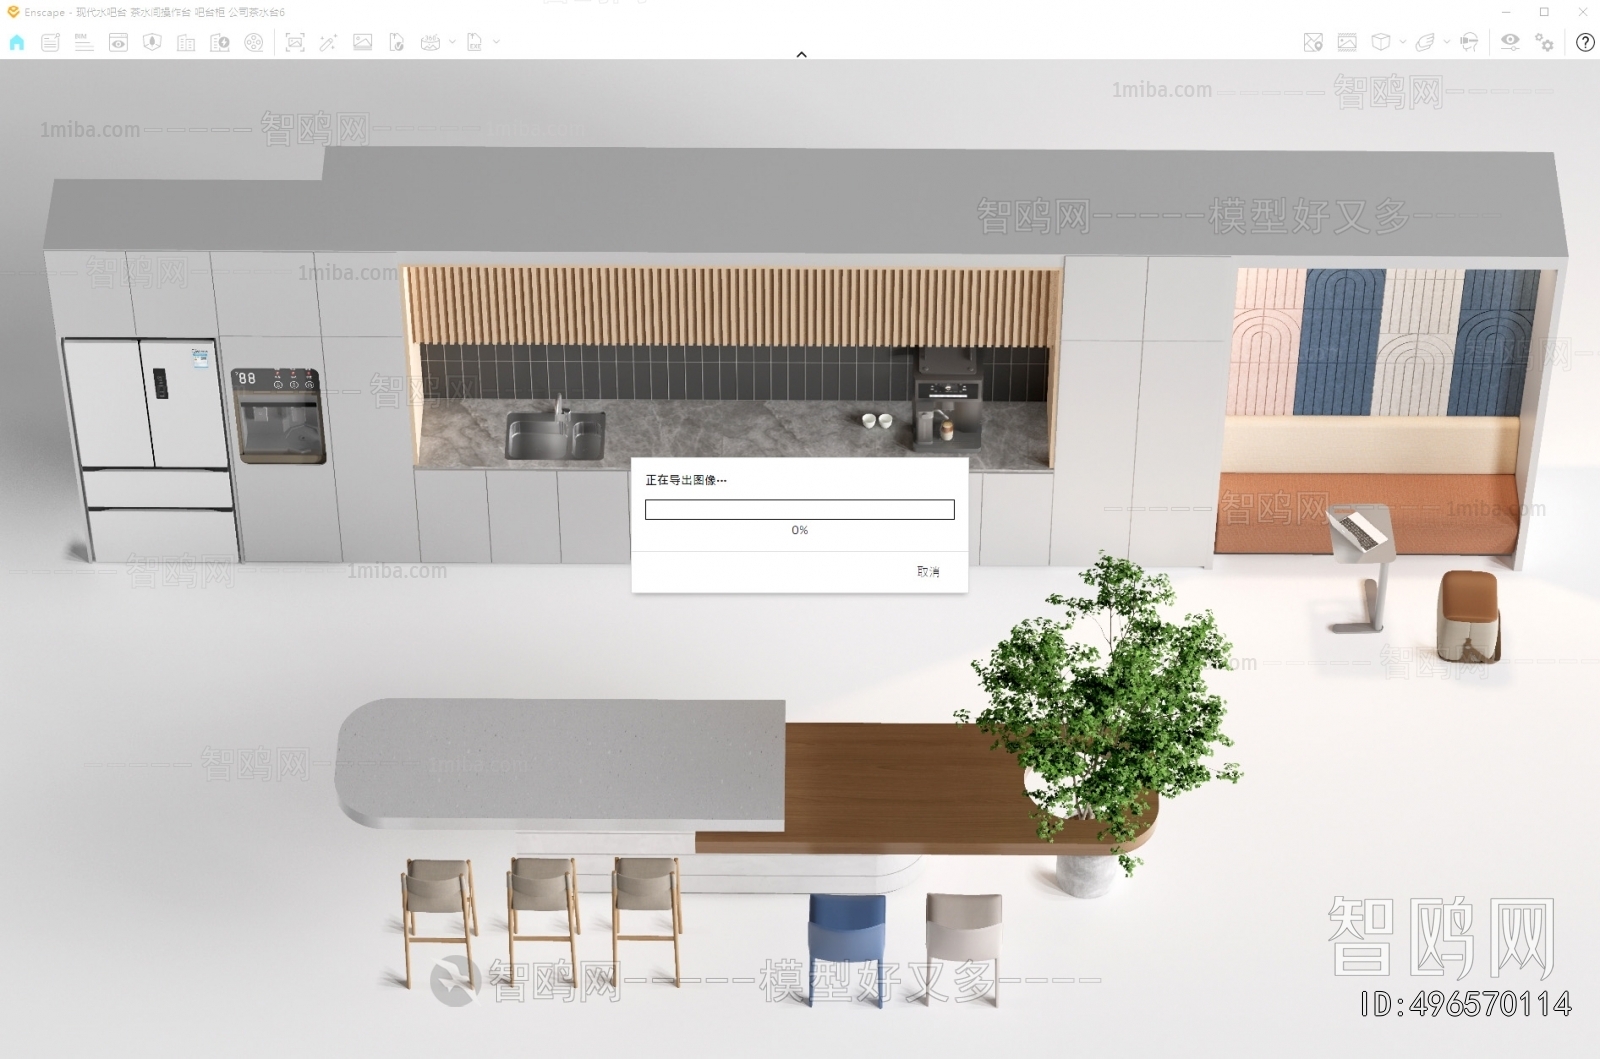Take a screenshot with the capture icon
Screen dimensions: 1600x1059
coord(296,42)
